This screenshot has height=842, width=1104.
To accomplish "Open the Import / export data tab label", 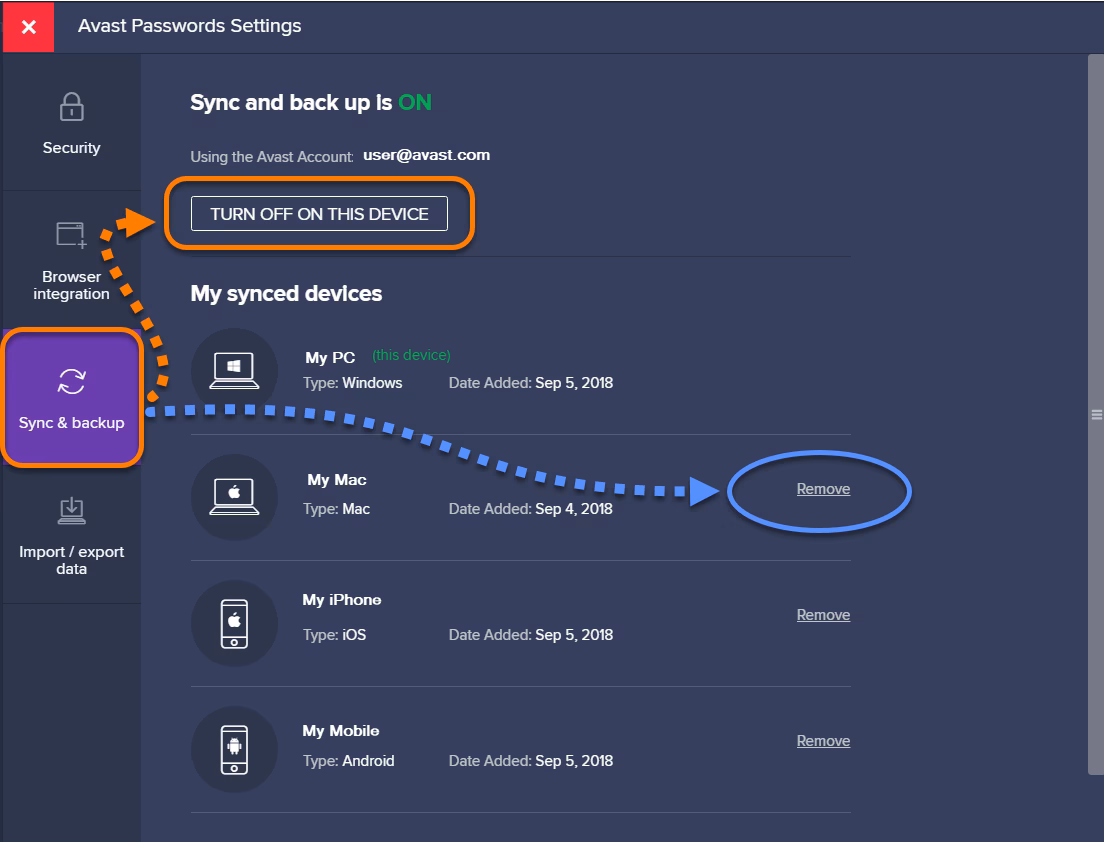I will point(71,560).
